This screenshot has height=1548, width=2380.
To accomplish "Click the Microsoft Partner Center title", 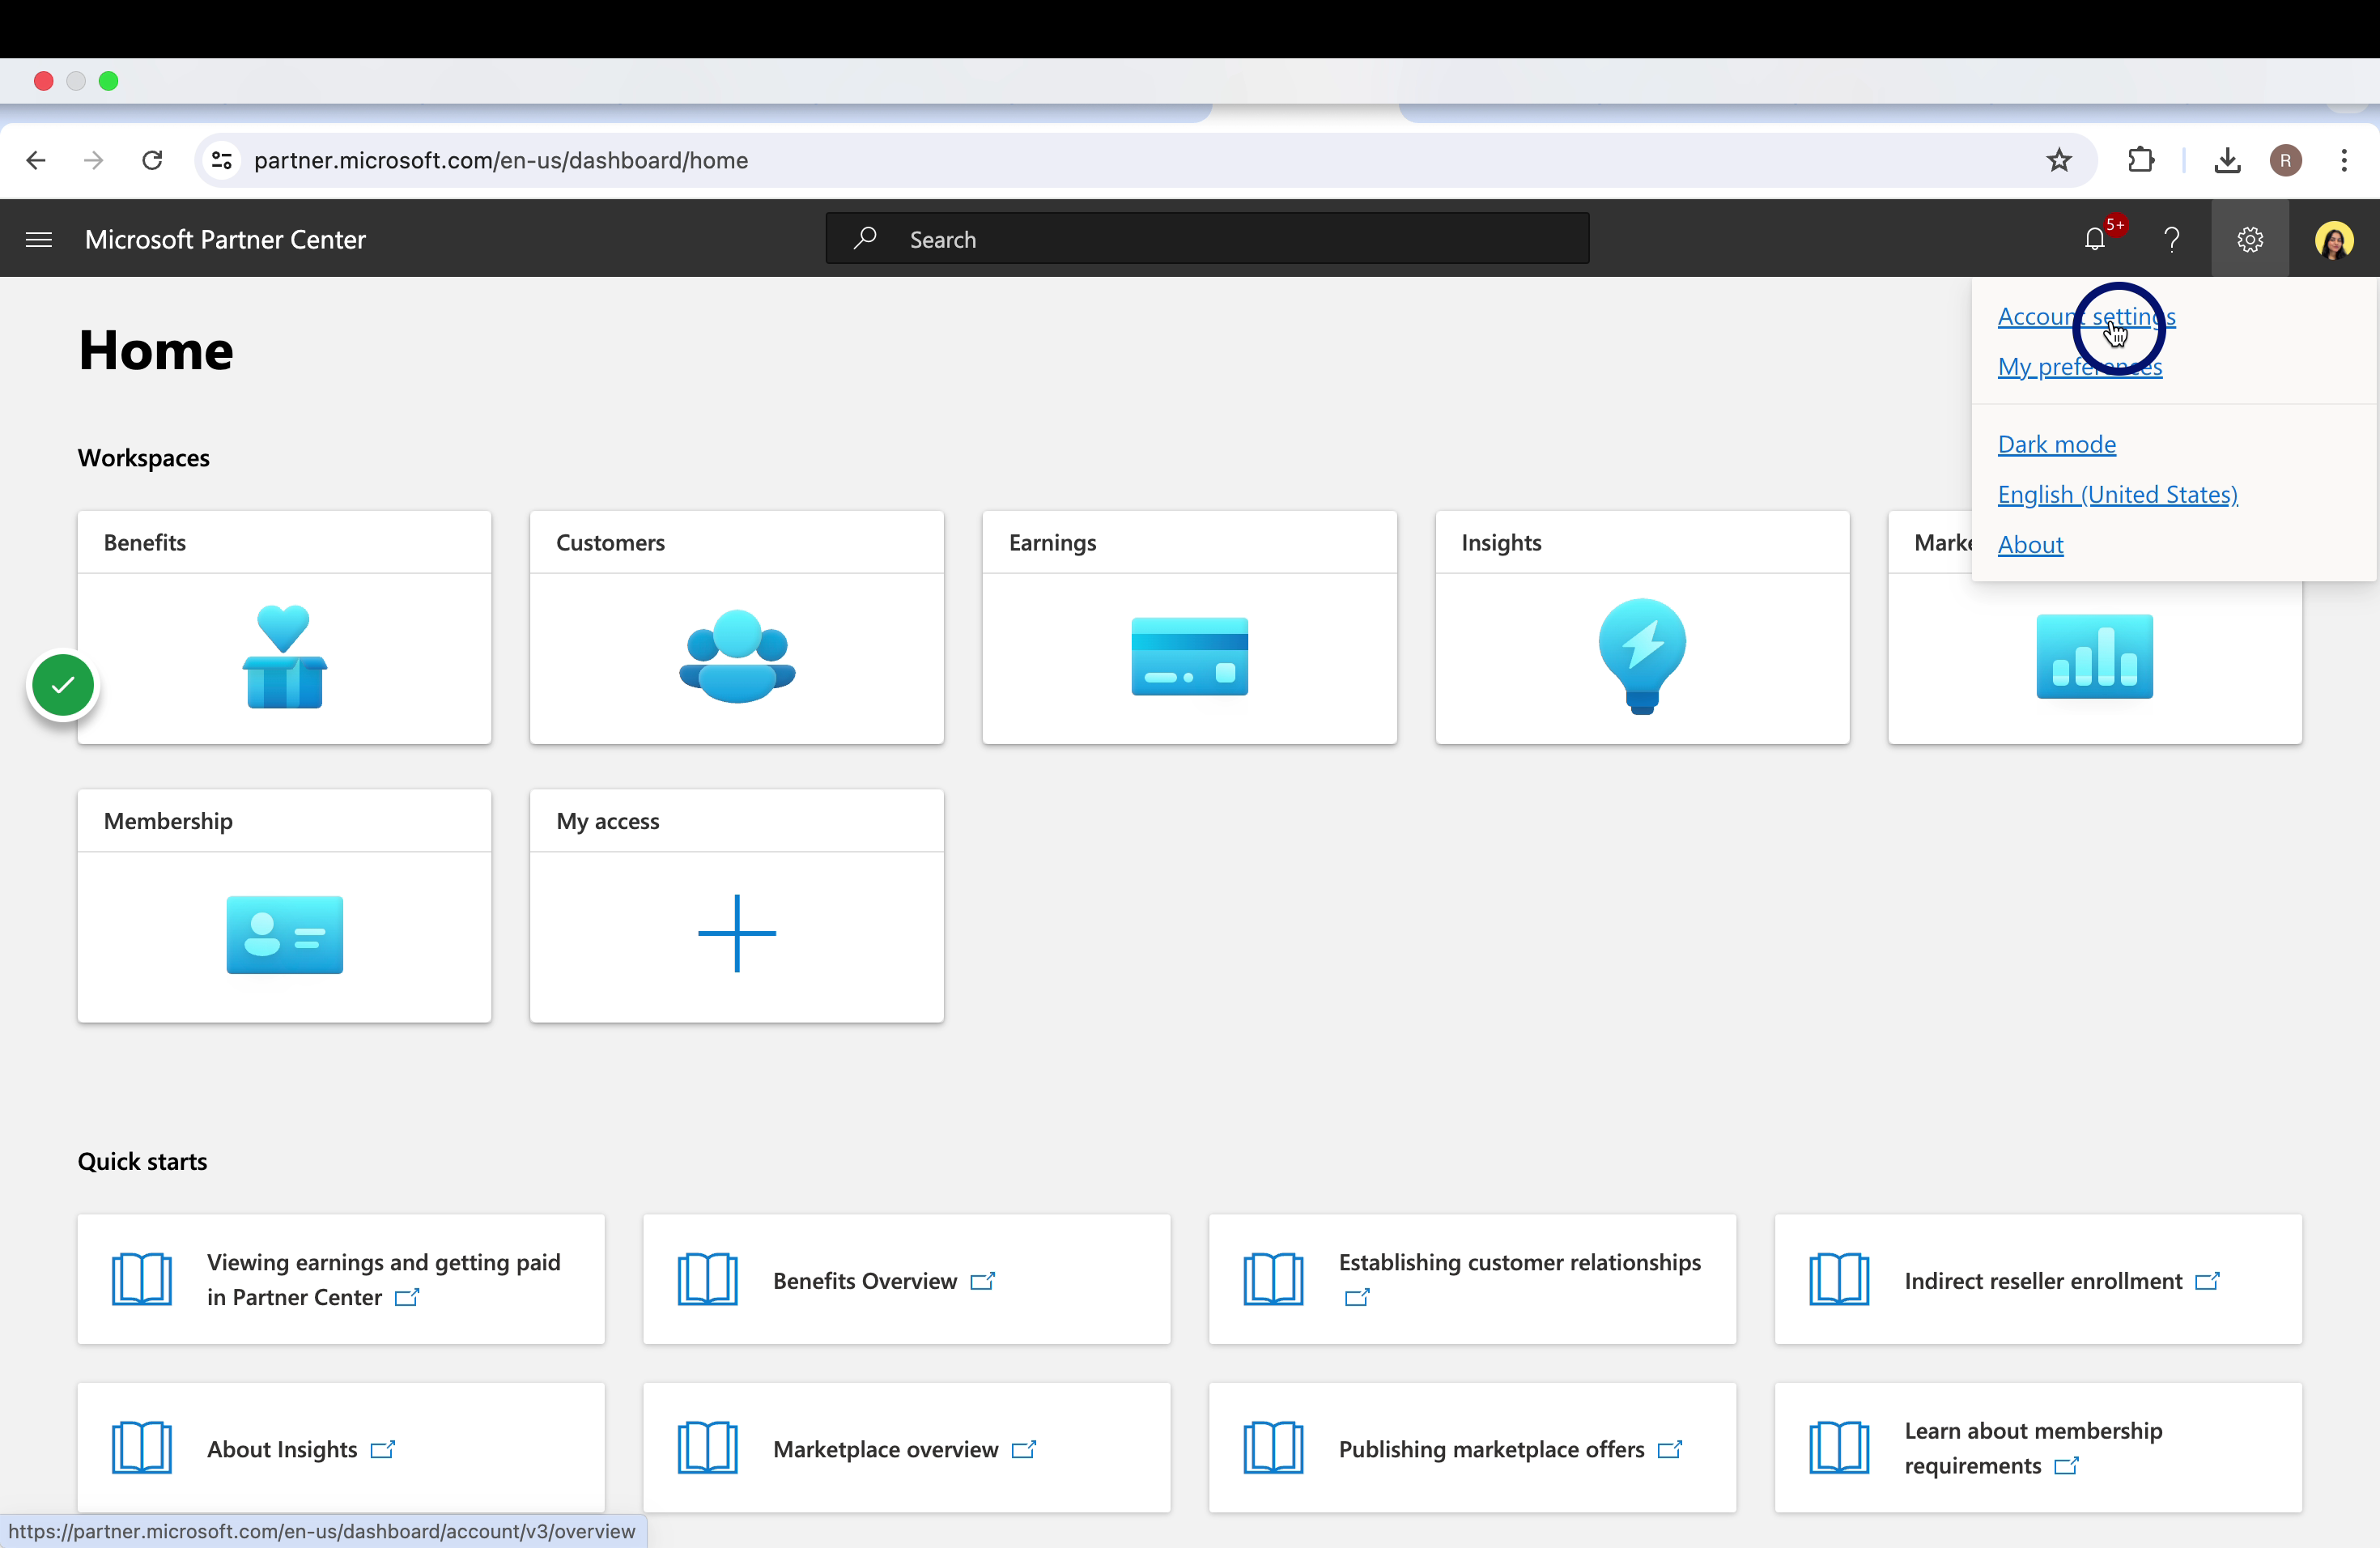I will [x=225, y=239].
